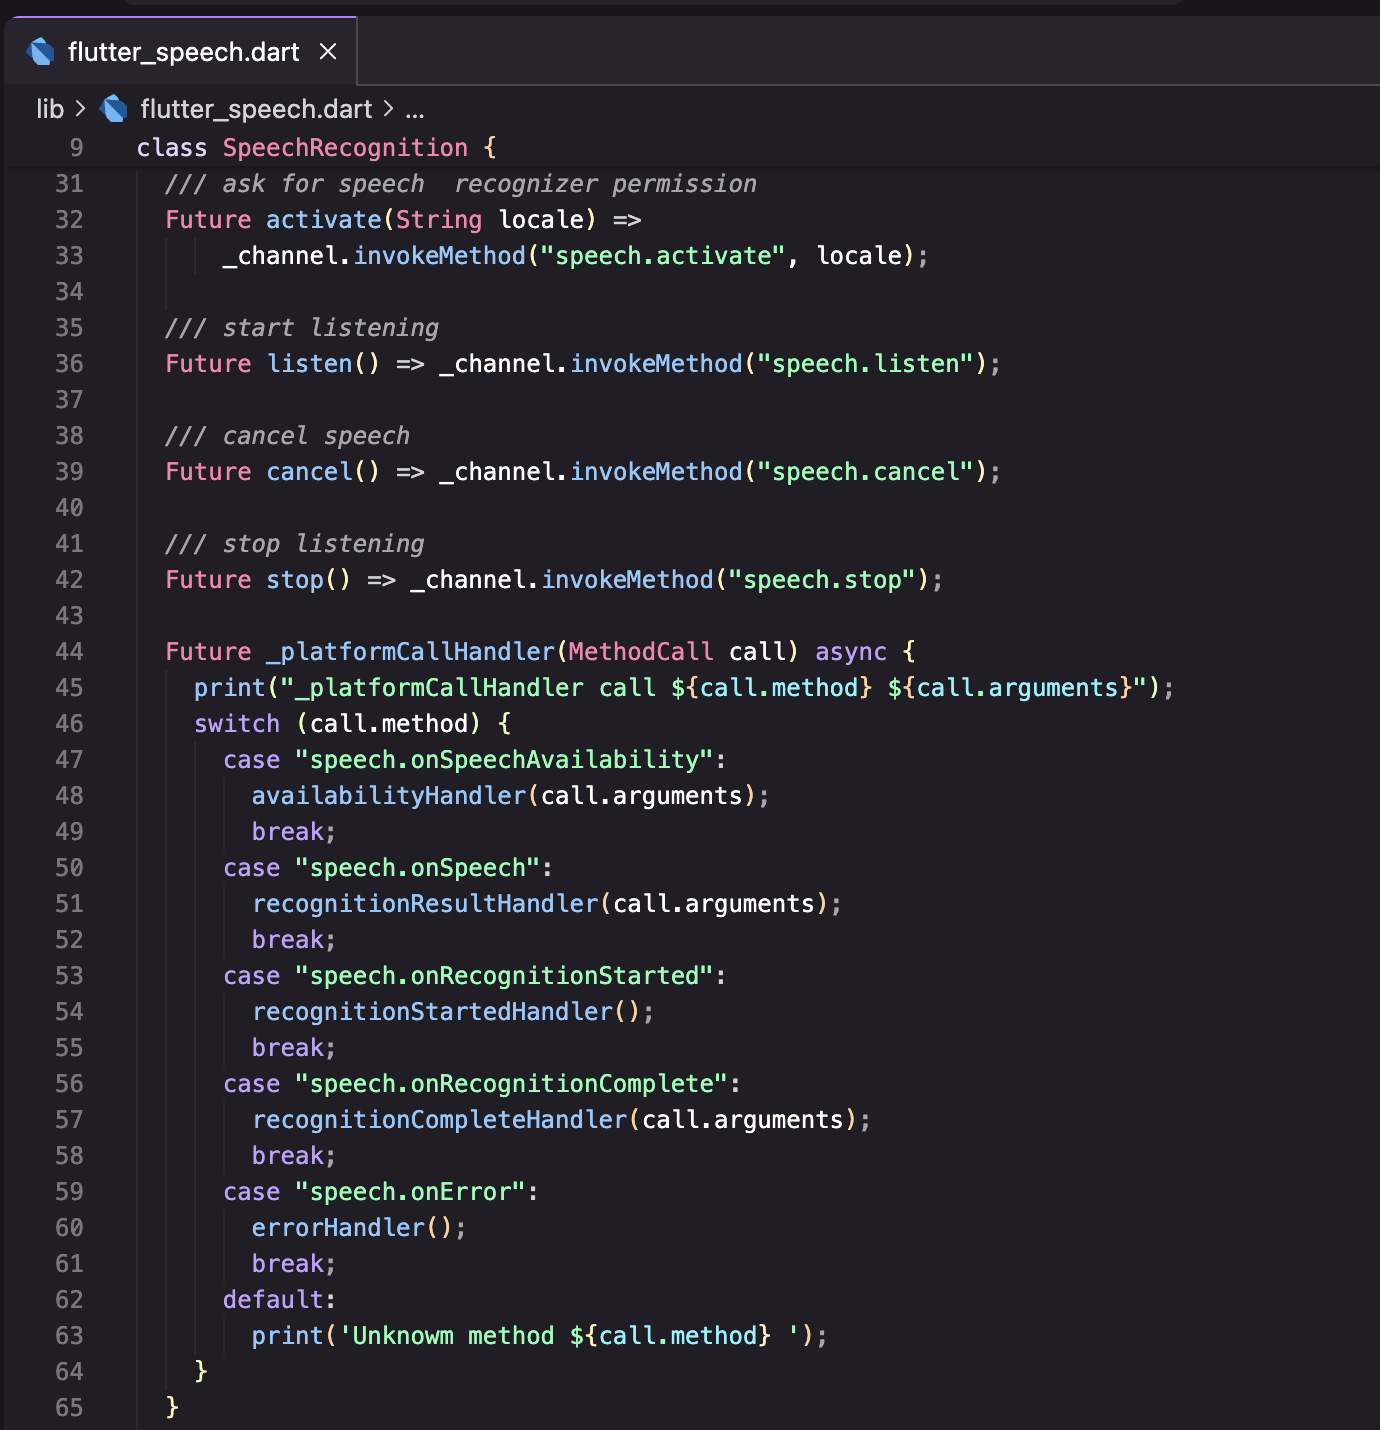Click errorHandler call

point(338,1228)
